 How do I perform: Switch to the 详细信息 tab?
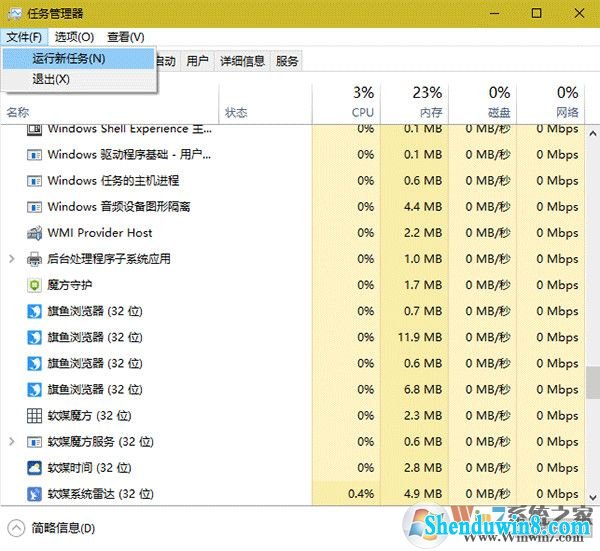point(242,61)
